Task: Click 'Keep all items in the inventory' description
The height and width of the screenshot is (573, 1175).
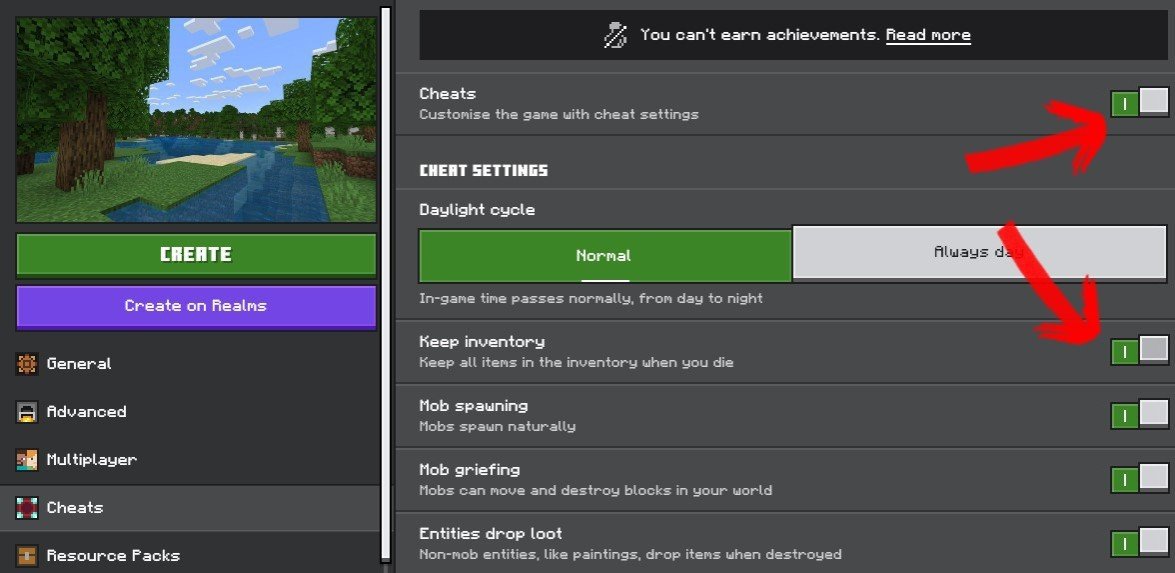Action: click(x=576, y=363)
